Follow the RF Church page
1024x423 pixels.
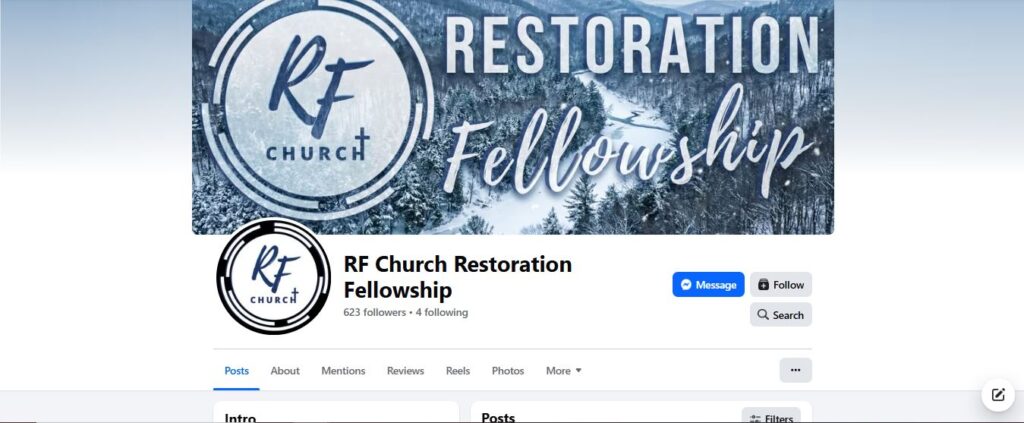pos(781,285)
